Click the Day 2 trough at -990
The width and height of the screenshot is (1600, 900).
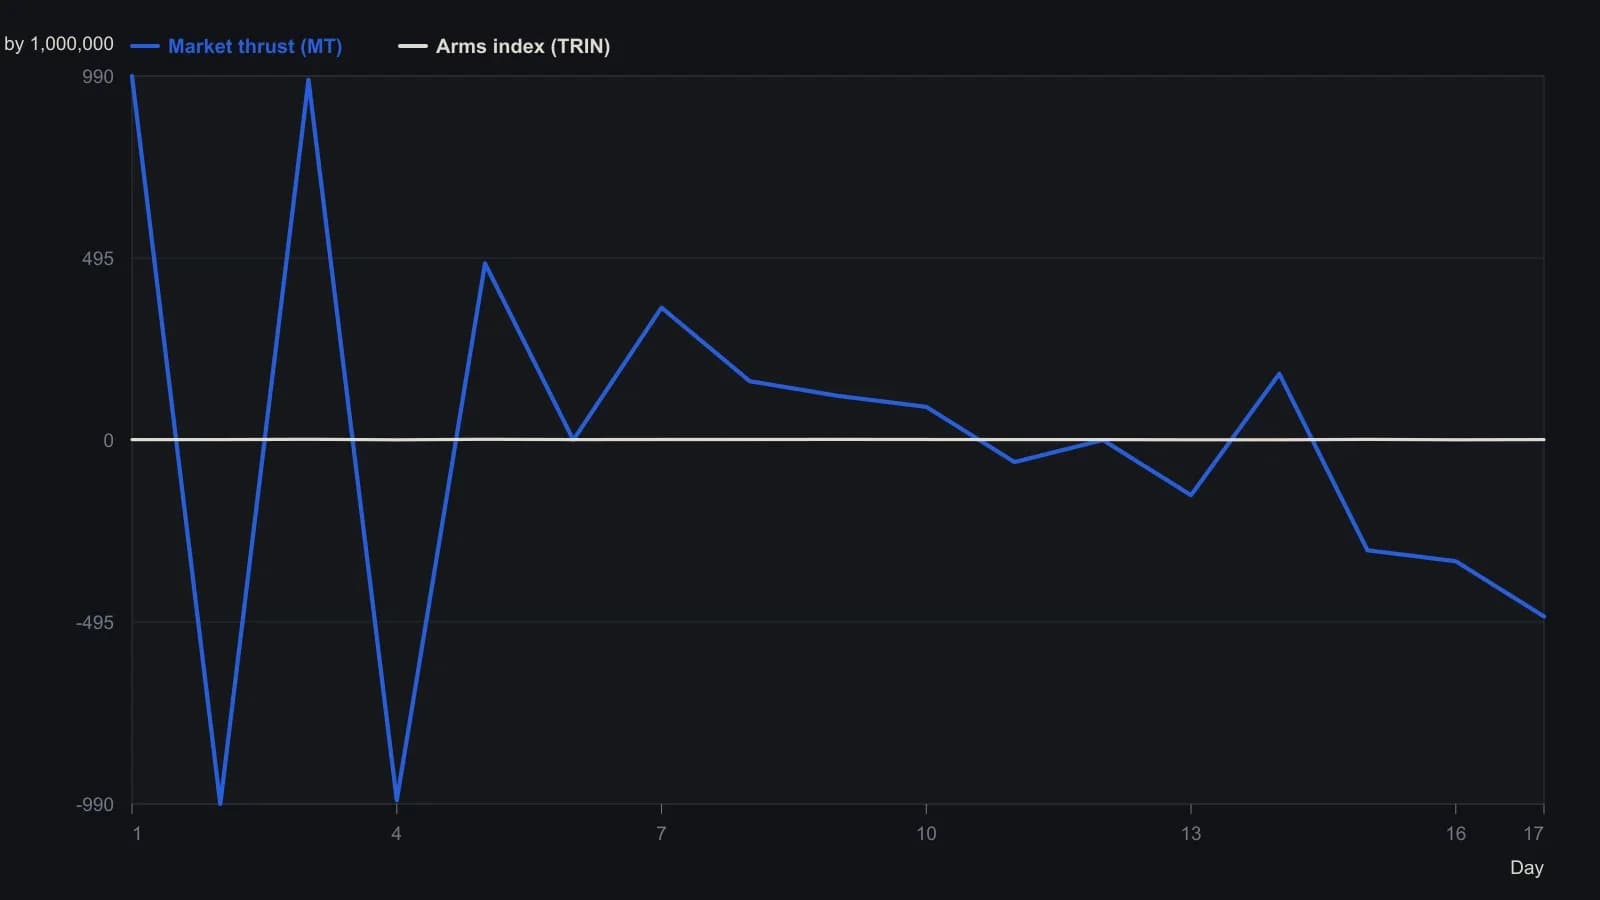[220, 802]
